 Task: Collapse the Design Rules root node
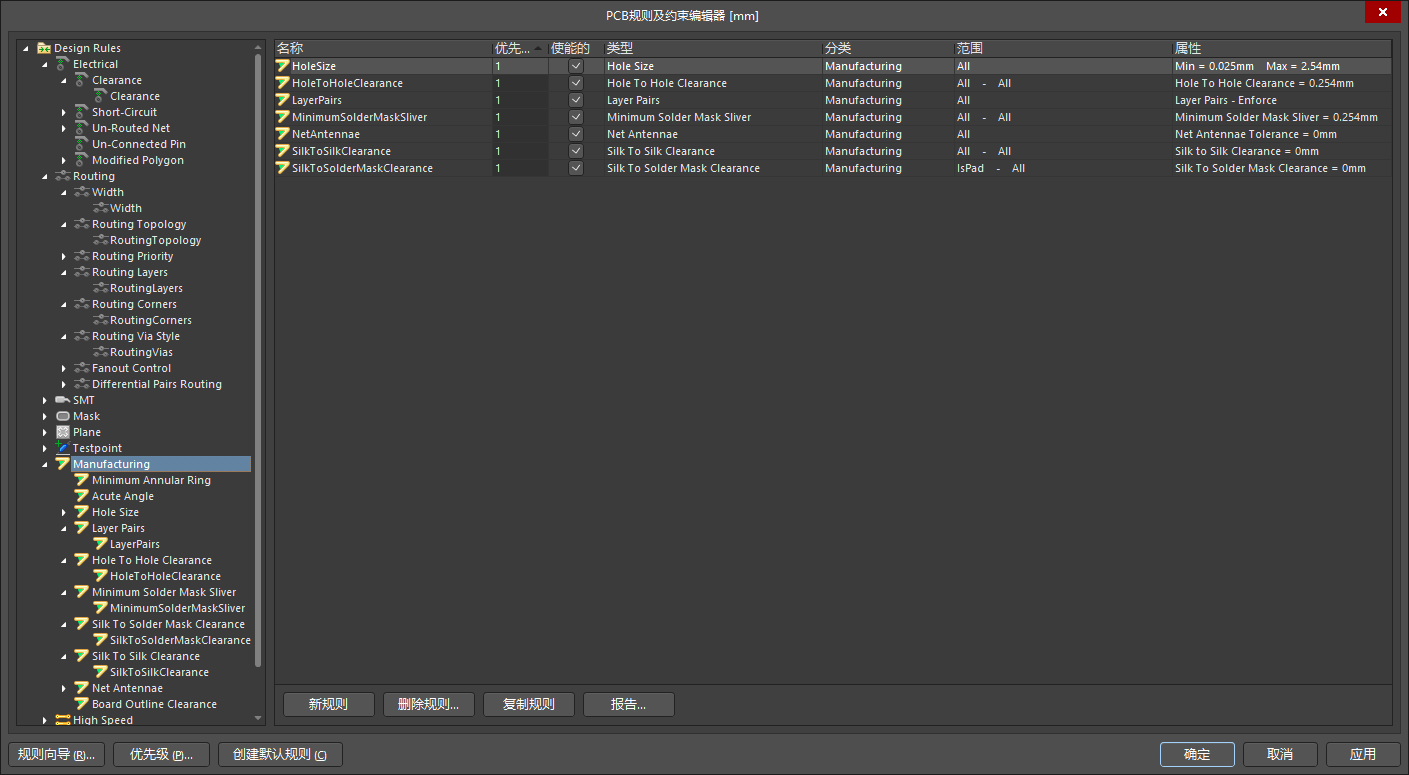(x=26, y=48)
